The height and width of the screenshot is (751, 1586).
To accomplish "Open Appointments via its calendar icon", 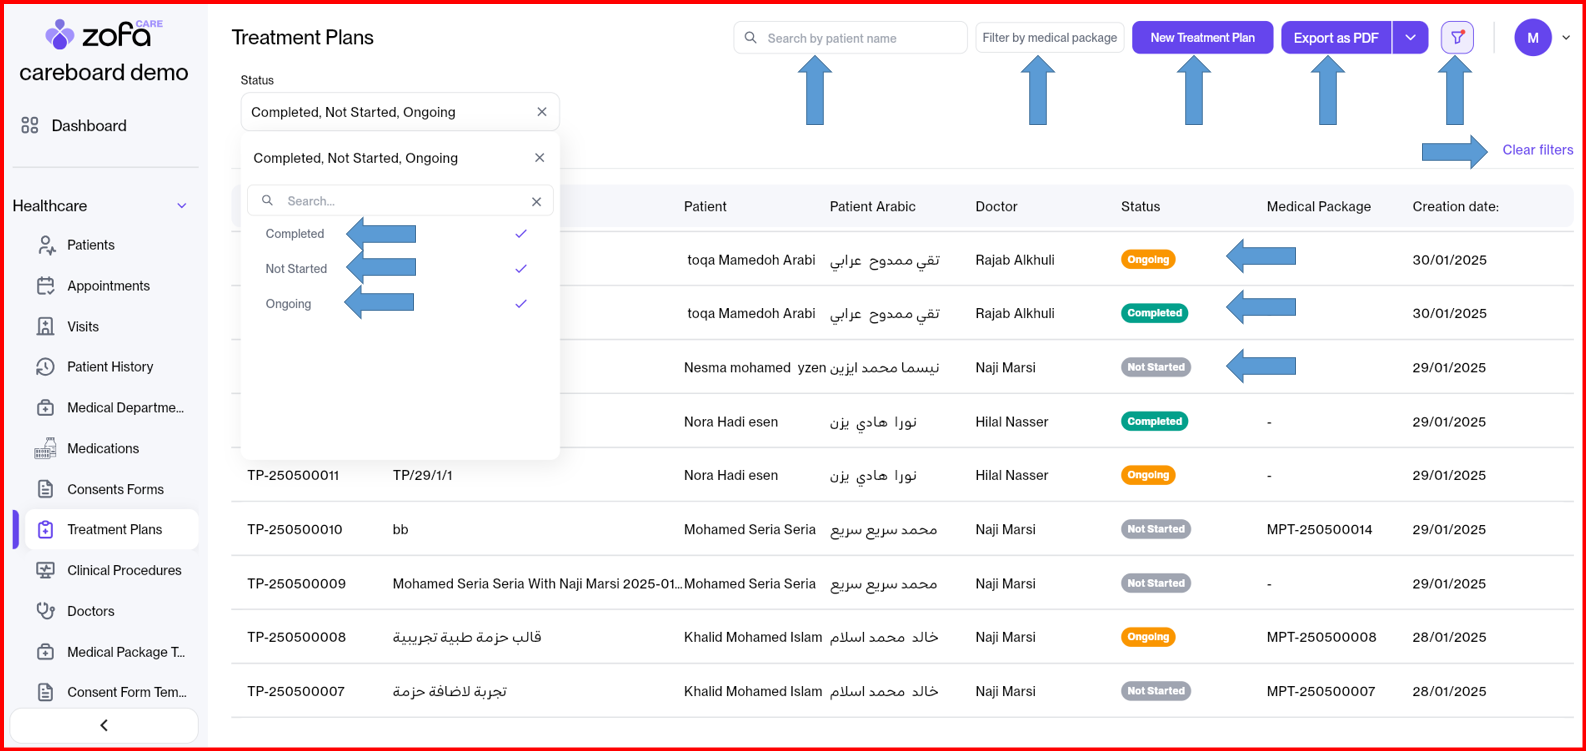I will point(46,286).
